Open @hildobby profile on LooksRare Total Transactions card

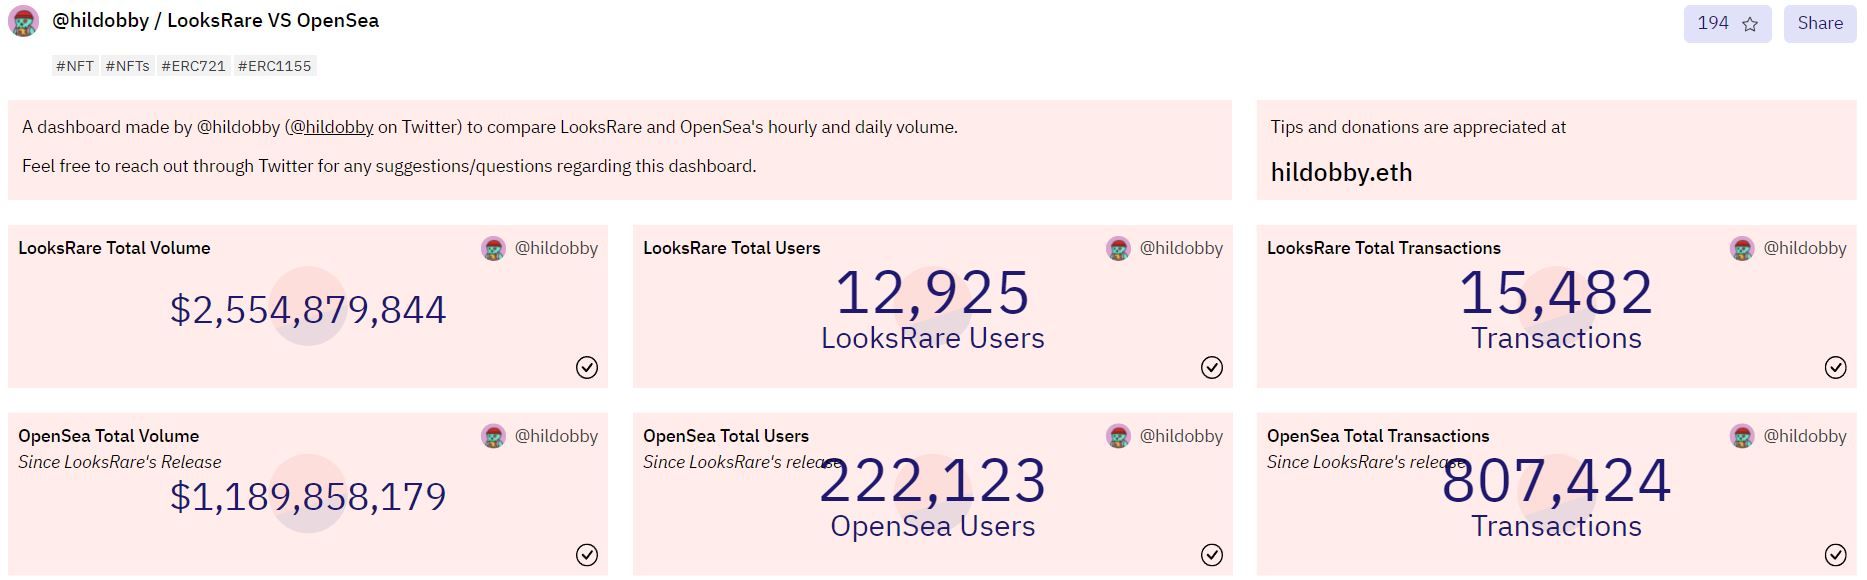pyautogui.click(x=1805, y=248)
